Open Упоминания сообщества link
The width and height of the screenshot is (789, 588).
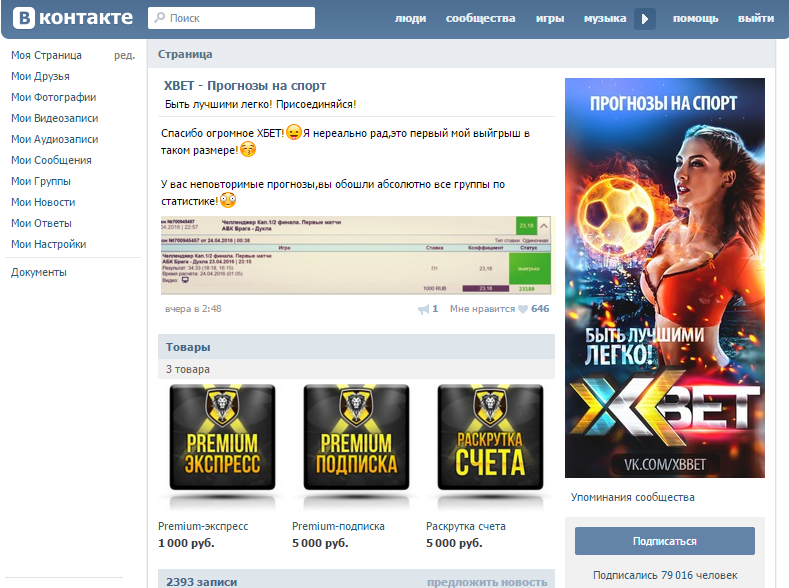(x=633, y=497)
